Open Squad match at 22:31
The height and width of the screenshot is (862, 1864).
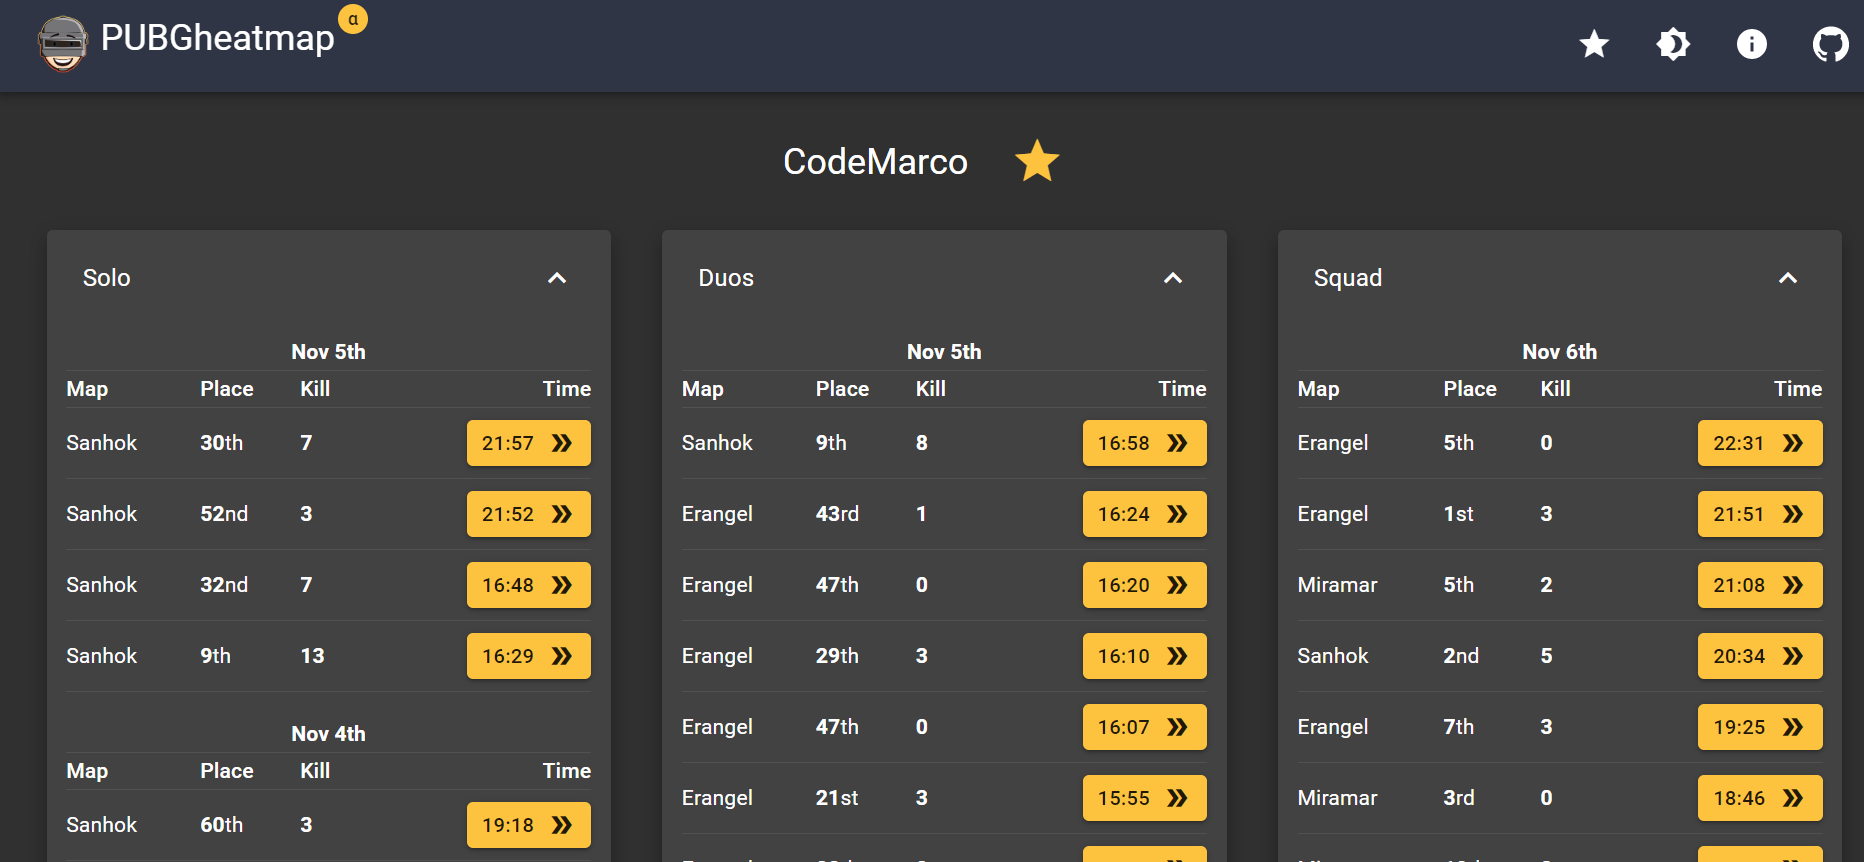1760,443
